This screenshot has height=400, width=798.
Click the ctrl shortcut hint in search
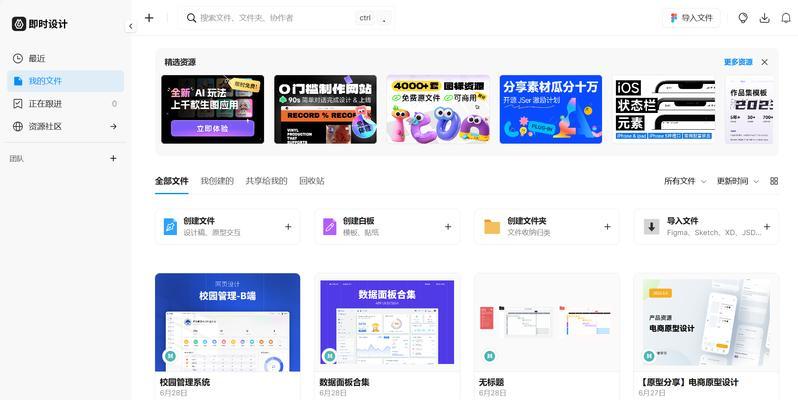pyautogui.click(x=365, y=18)
